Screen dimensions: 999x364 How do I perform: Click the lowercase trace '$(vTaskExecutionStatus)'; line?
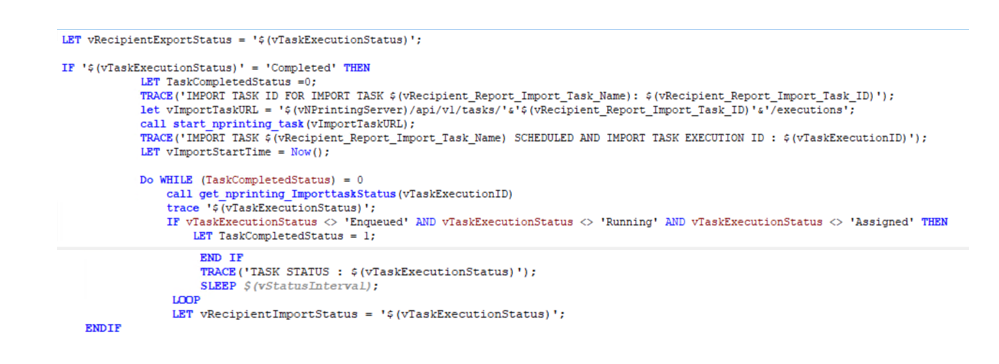point(271,208)
